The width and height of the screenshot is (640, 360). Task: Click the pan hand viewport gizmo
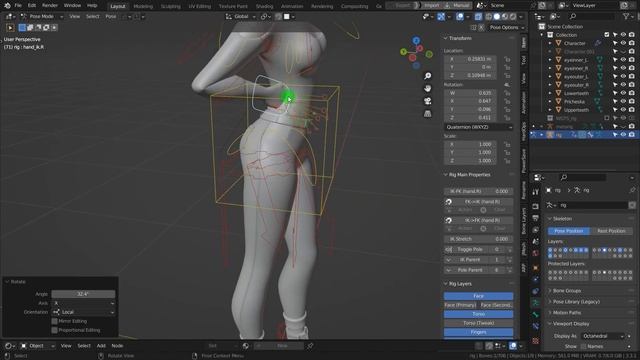(x=427, y=89)
